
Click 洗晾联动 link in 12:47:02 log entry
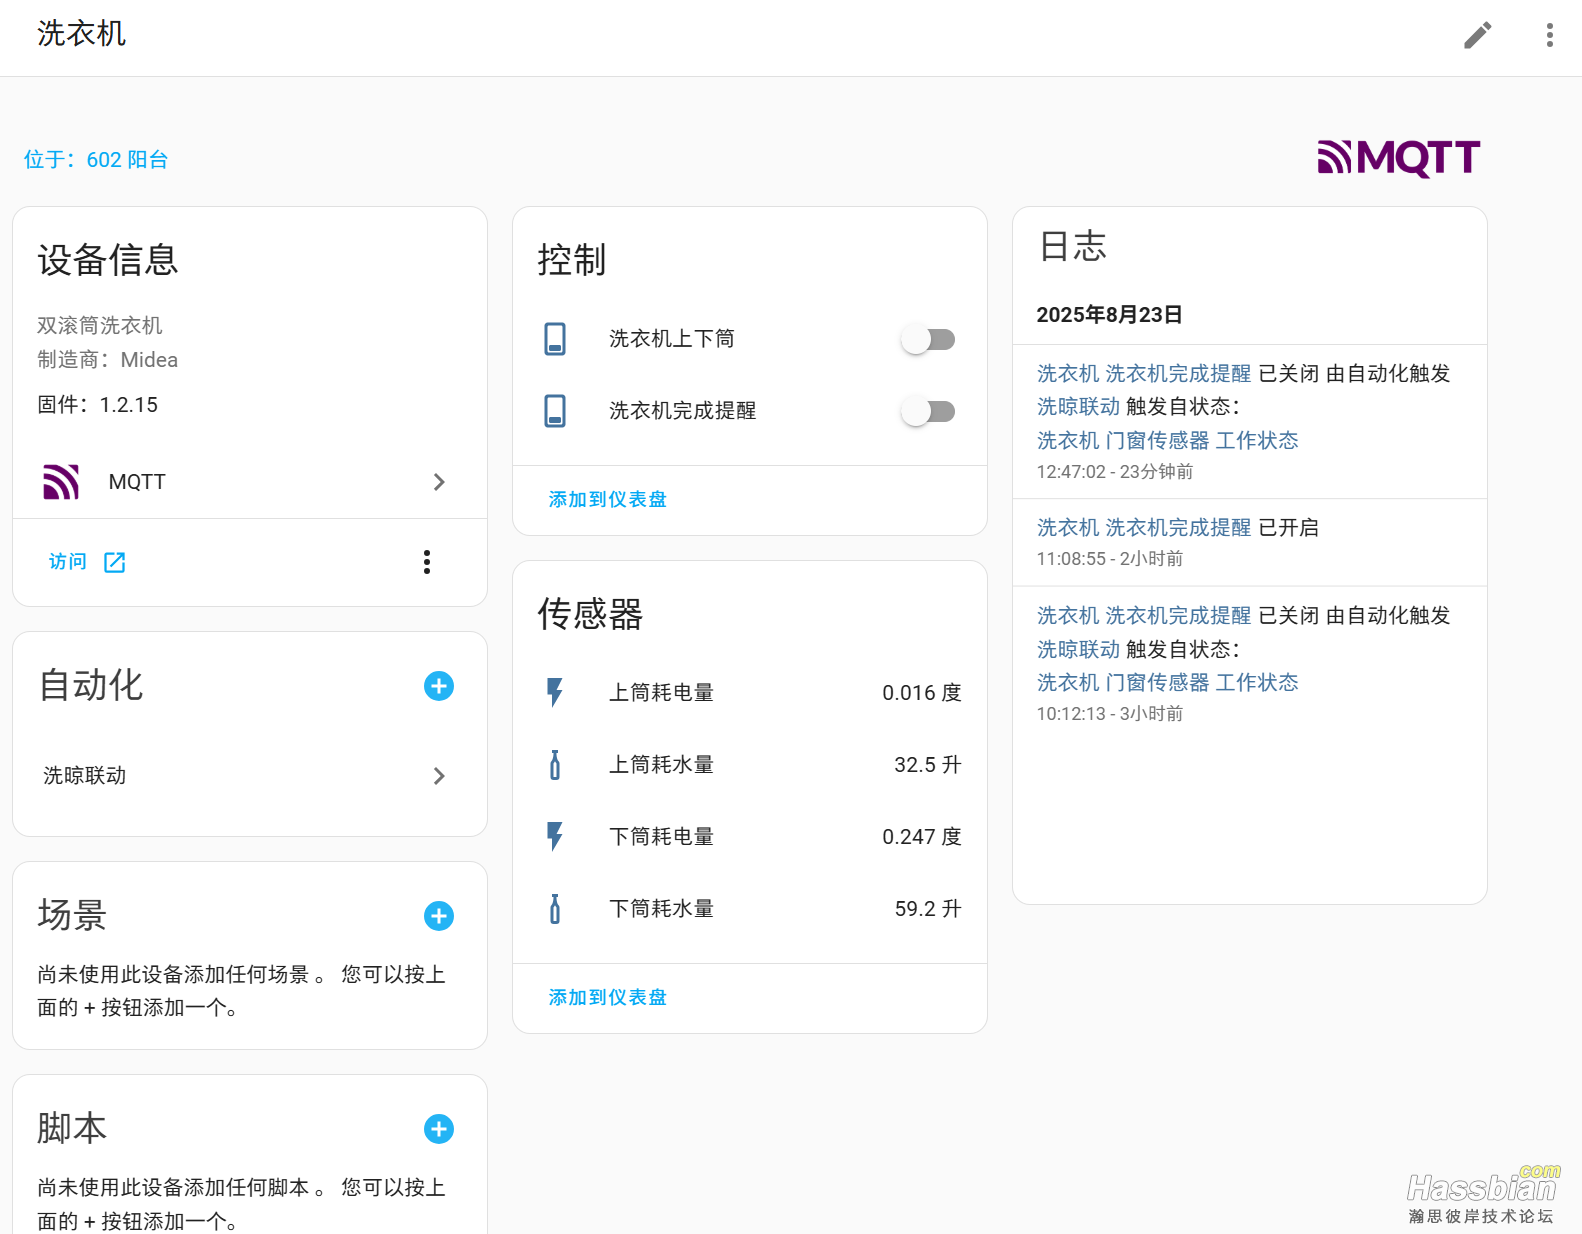pos(1078,407)
